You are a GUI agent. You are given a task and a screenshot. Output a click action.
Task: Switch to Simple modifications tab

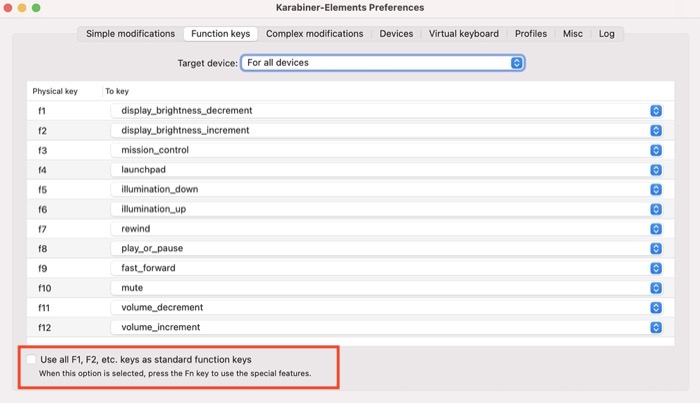pyautogui.click(x=130, y=33)
